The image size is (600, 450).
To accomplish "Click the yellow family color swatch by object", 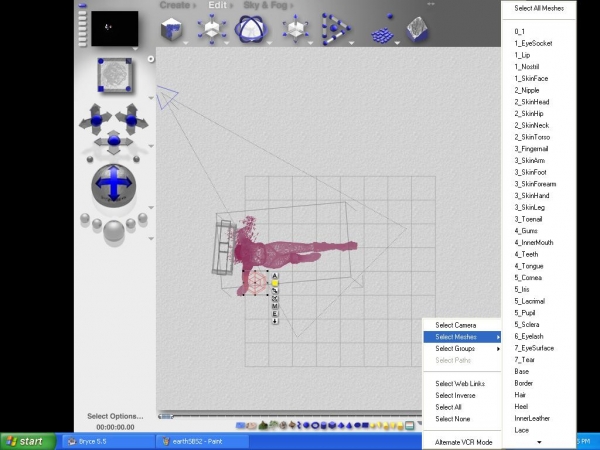I will (275, 283).
